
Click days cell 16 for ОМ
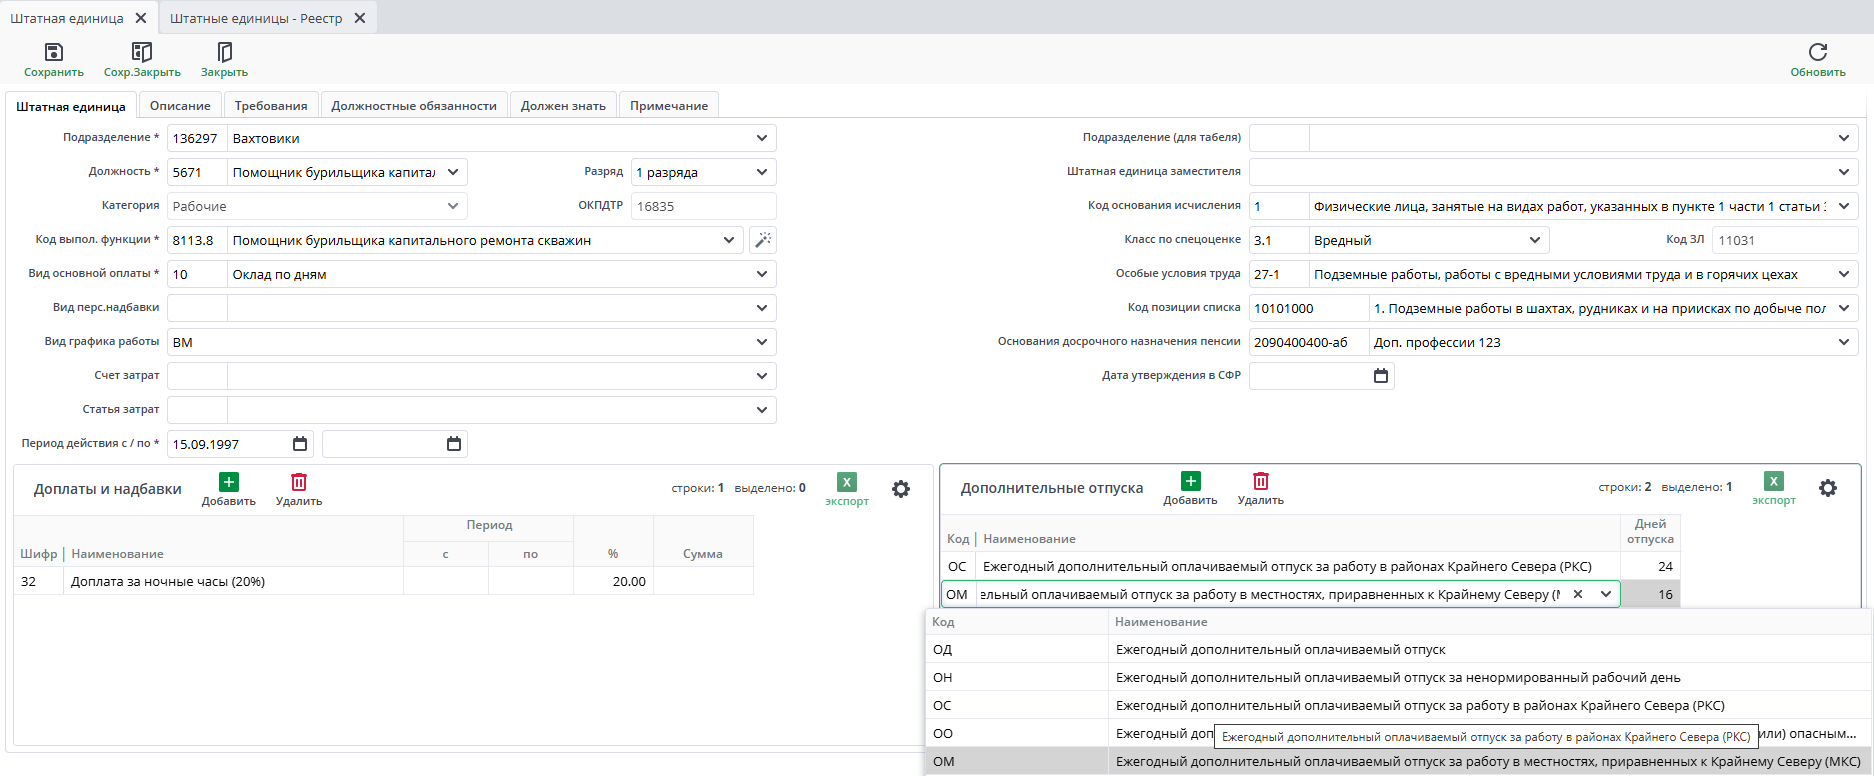pos(1650,594)
